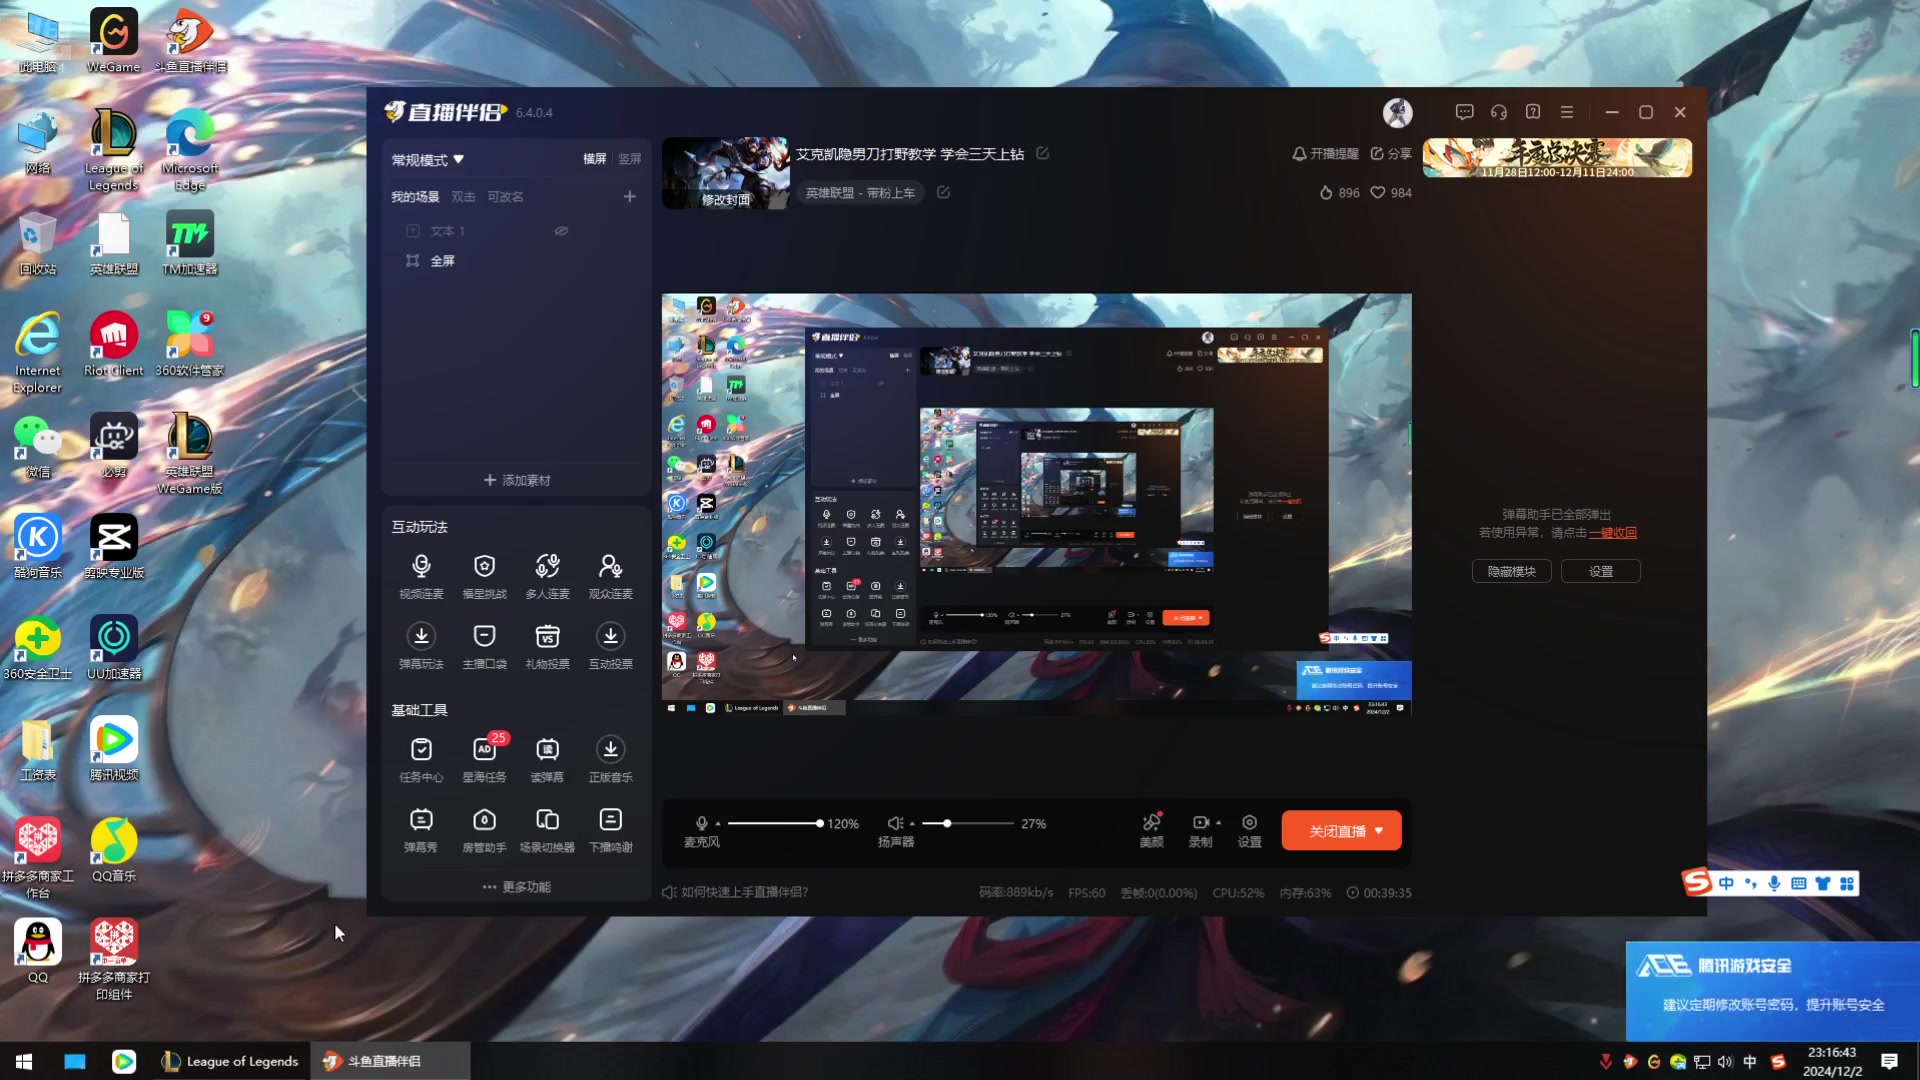Adjust the 扬声器 volume slider
Screen dimensions: 1920x1080
tap(968, 823)
